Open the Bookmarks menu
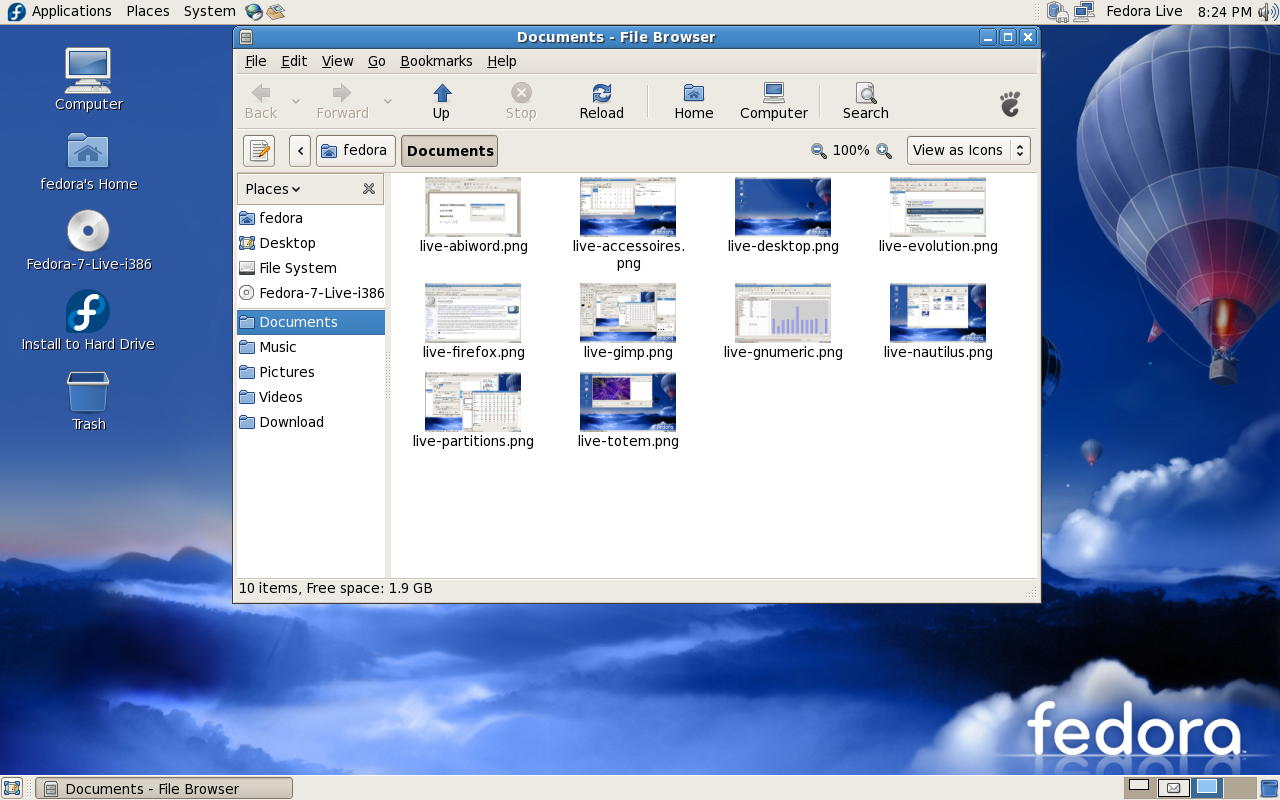1280x800 pixels. [436, 61]
